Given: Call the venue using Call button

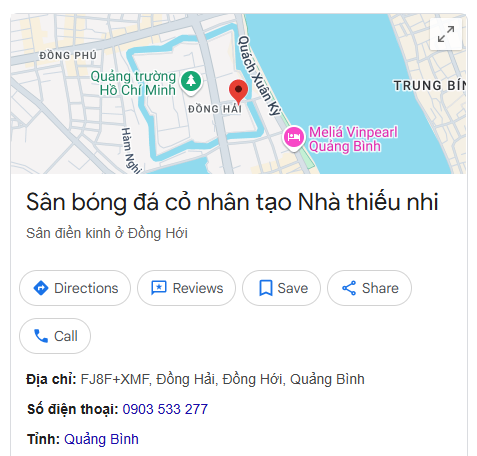Looking at the screenshot, I should point(55,336).
